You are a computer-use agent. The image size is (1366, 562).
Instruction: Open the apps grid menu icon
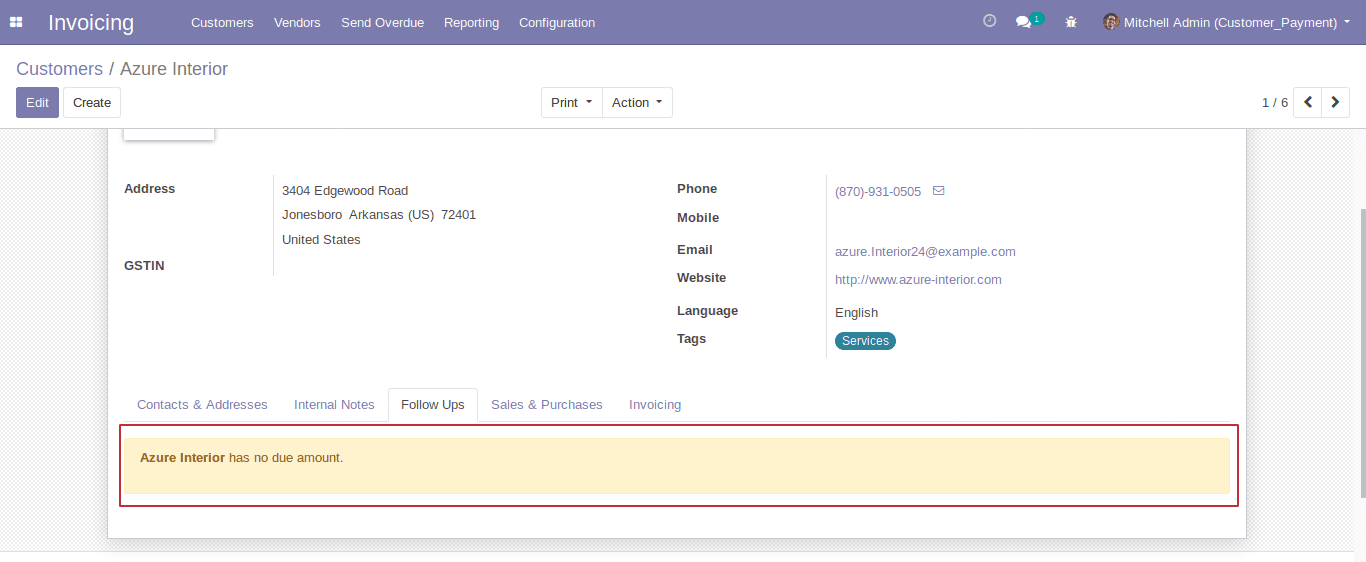click(16, 22)
